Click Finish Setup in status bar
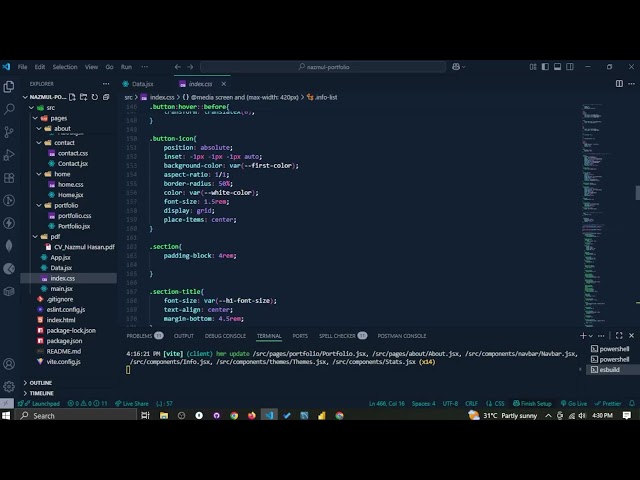The width and height of the screenshot is (640, 480). point(532,403)
